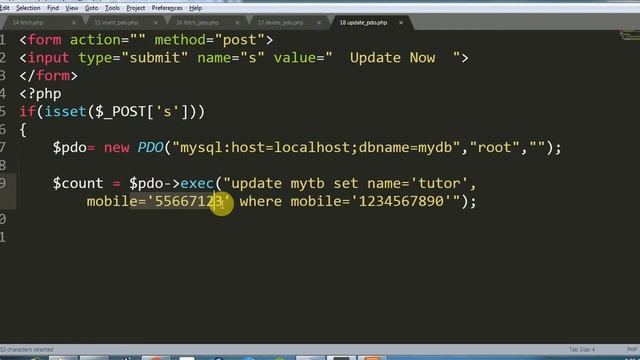Click 'tutor' in the update query
Image resolution: width=640 pixels, height=360 pixels.
439,184
